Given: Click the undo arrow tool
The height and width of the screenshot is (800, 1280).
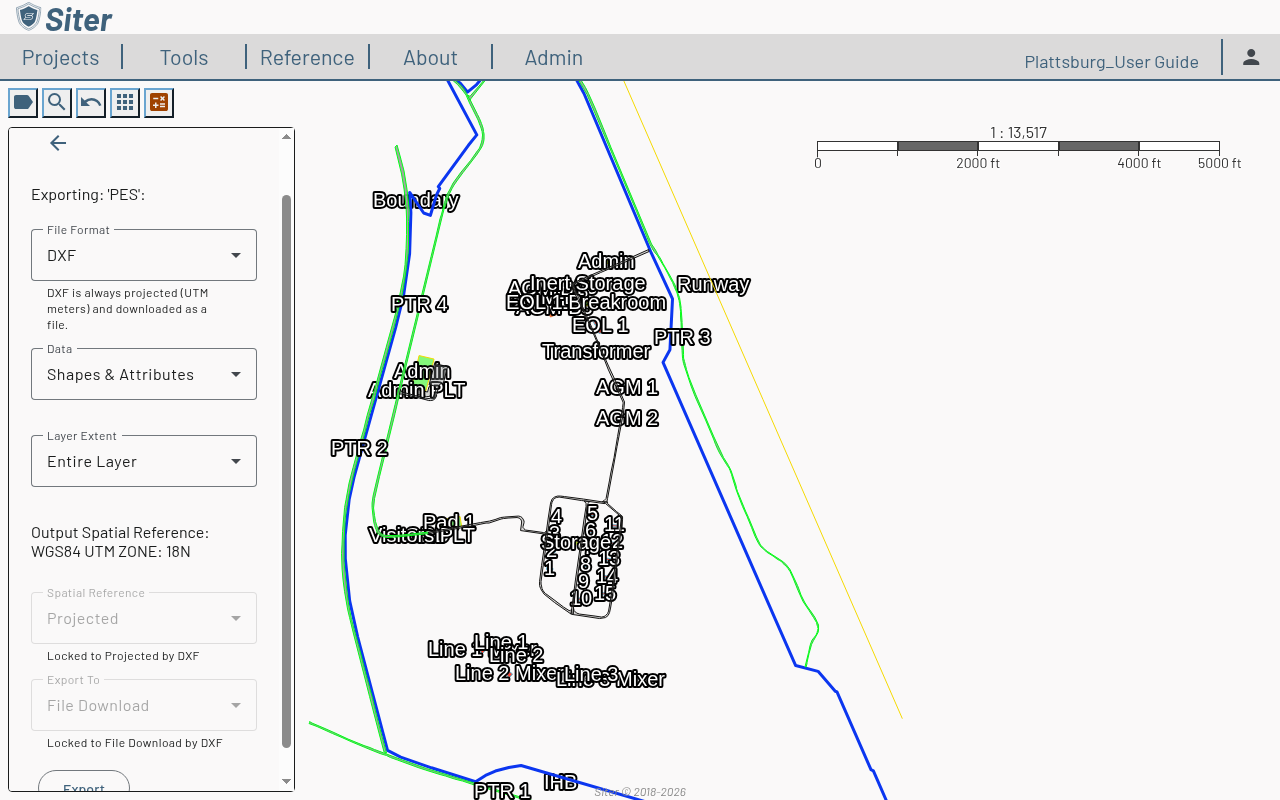Looking at the screenshot, I should click(91, 102).
